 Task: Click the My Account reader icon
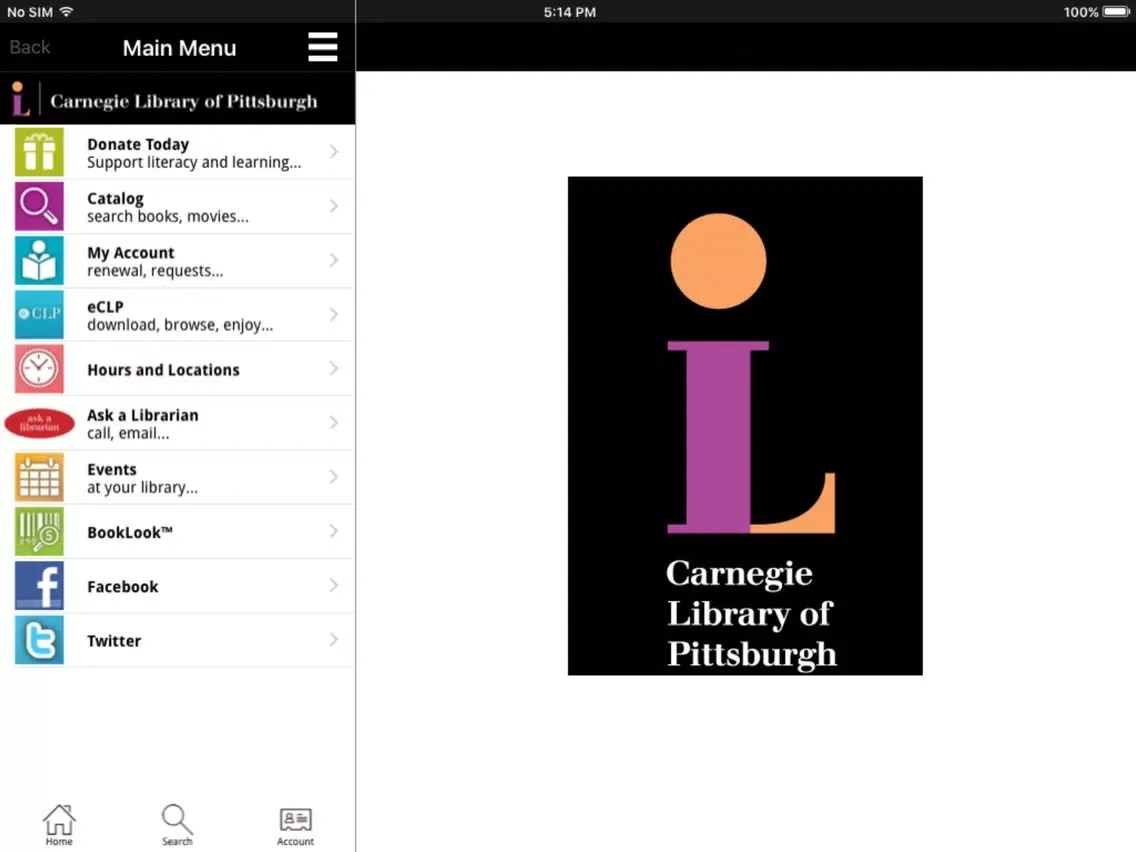[39, 261]
